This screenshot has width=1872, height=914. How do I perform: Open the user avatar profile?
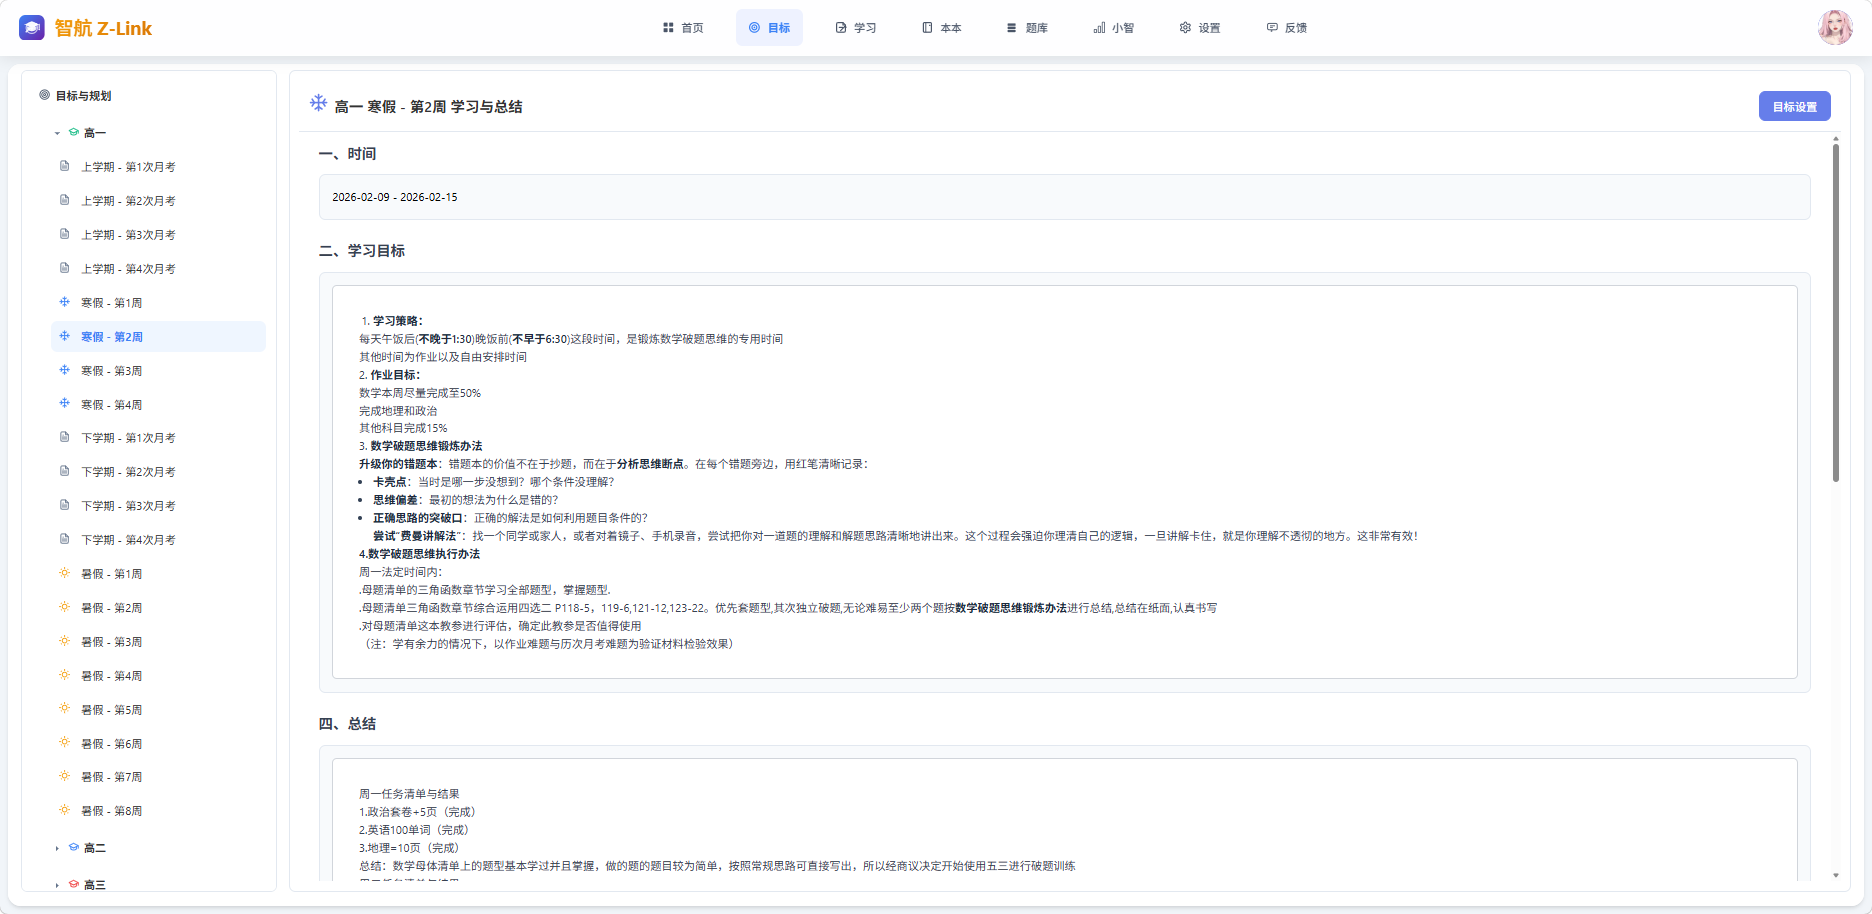point(1835,28)
